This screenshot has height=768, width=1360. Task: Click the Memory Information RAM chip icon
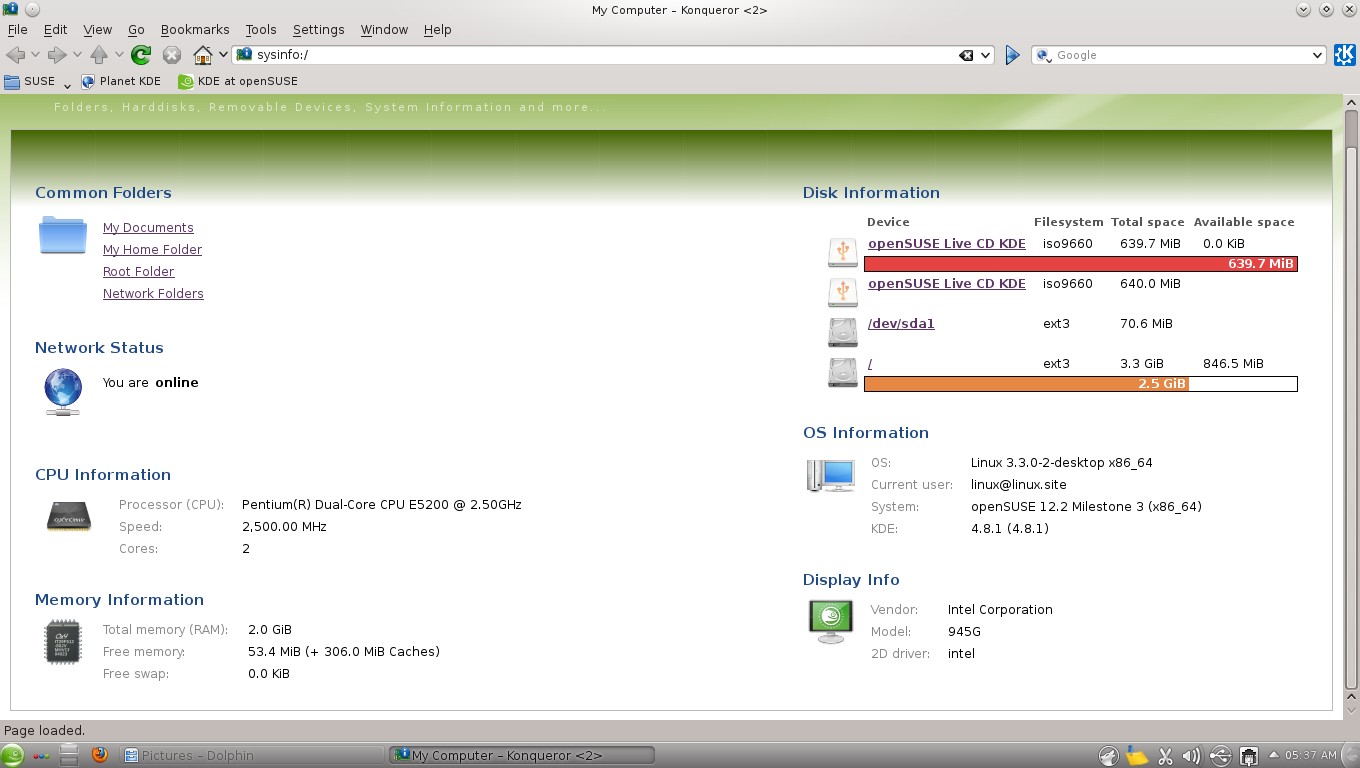coord(62,641)
